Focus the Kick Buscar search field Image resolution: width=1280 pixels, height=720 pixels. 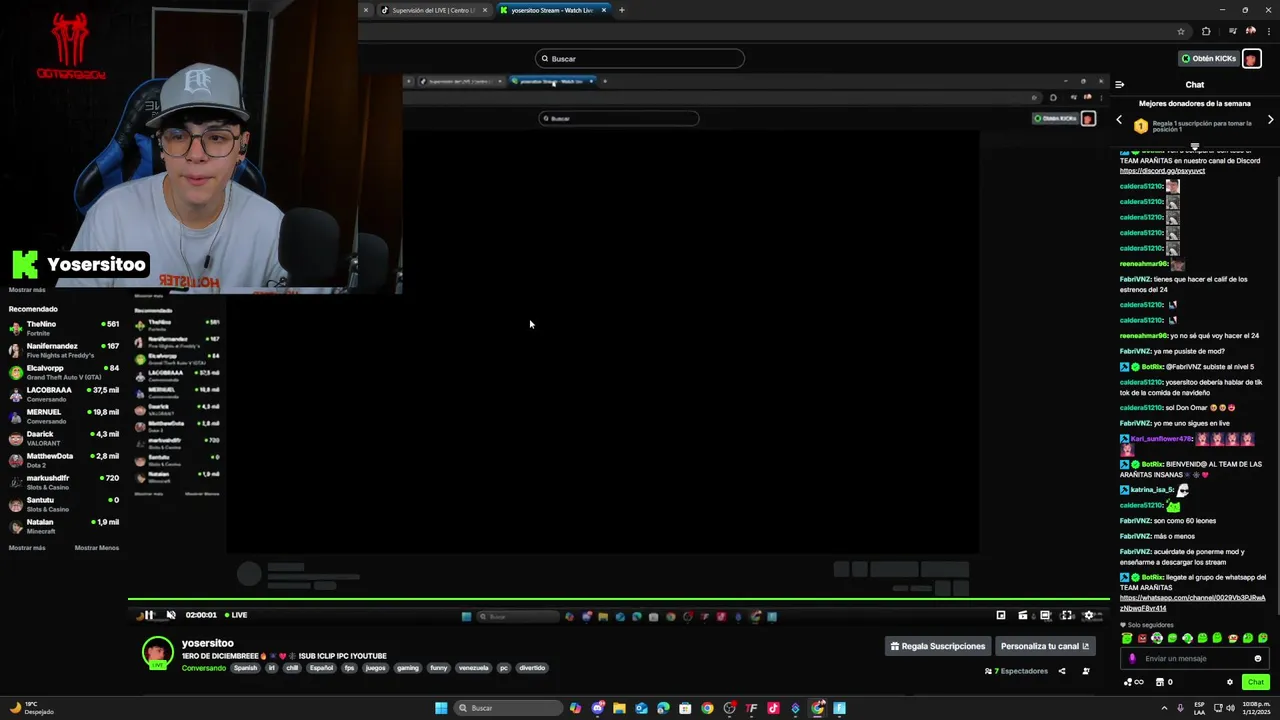640,59
